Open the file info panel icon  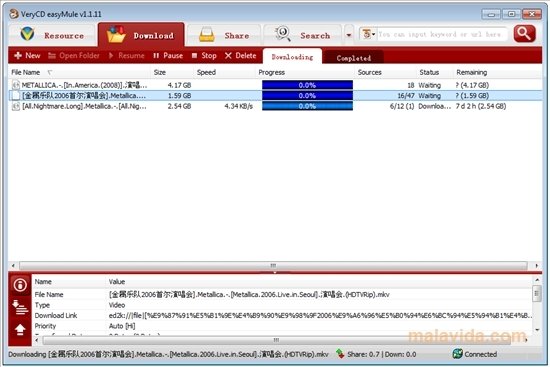[x=20, y=285]
